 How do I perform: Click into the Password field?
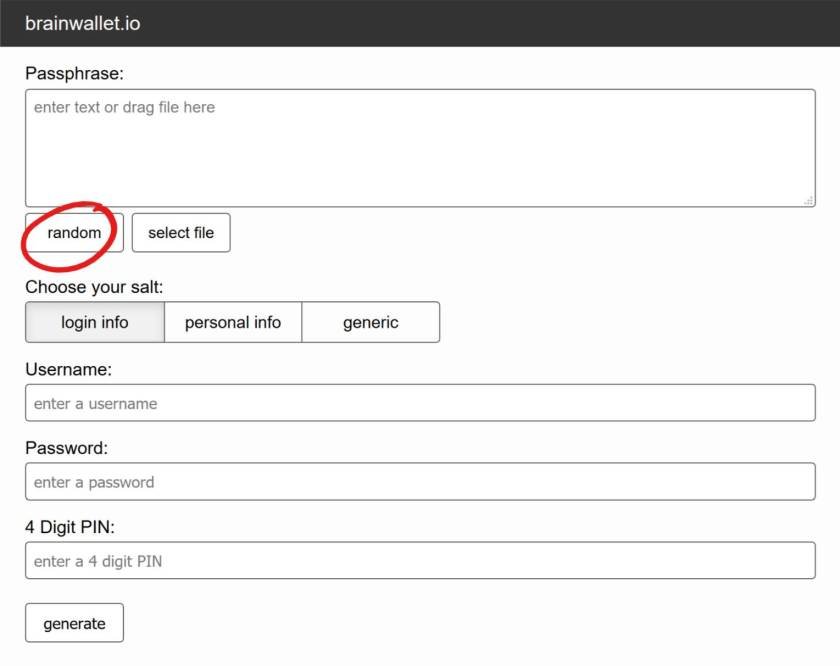click(x=420, y=482)
